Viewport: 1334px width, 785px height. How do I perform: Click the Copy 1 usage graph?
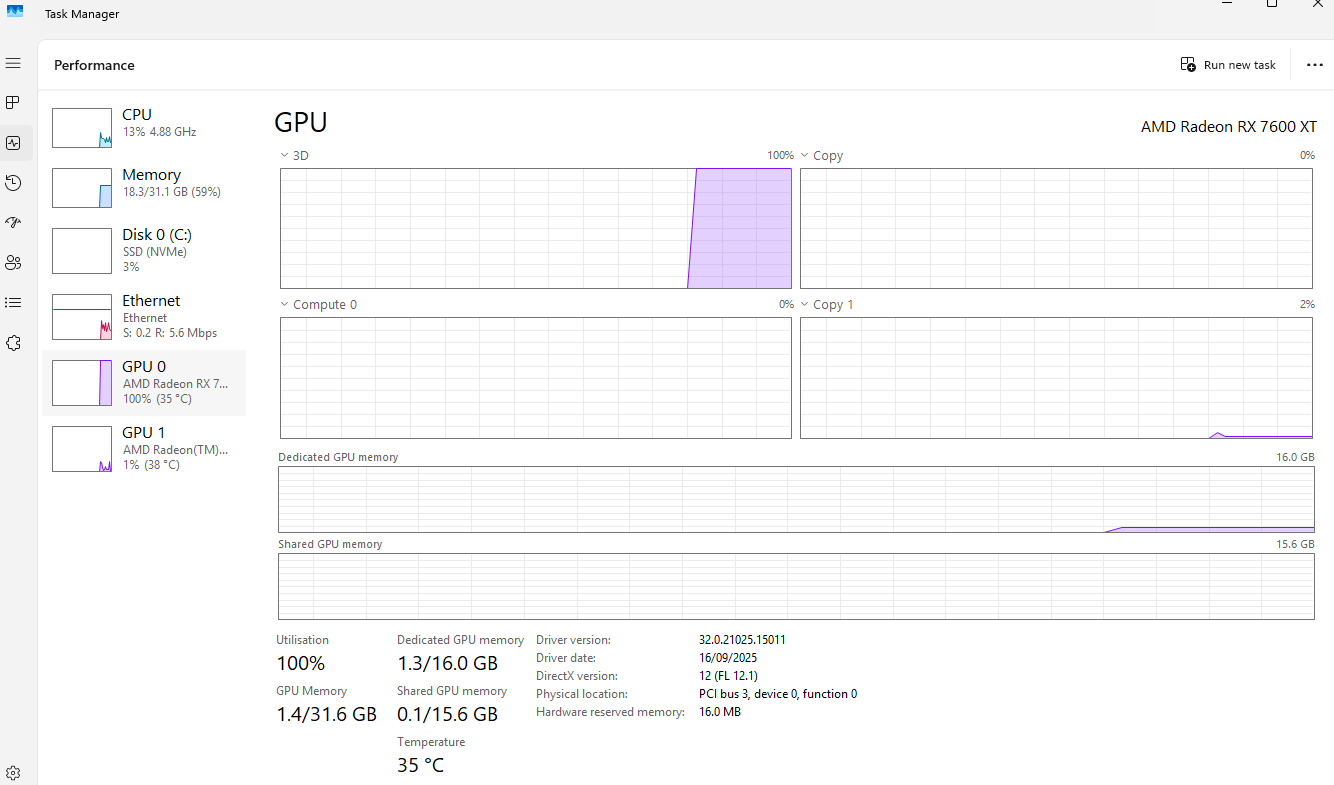pos(1056,378)
